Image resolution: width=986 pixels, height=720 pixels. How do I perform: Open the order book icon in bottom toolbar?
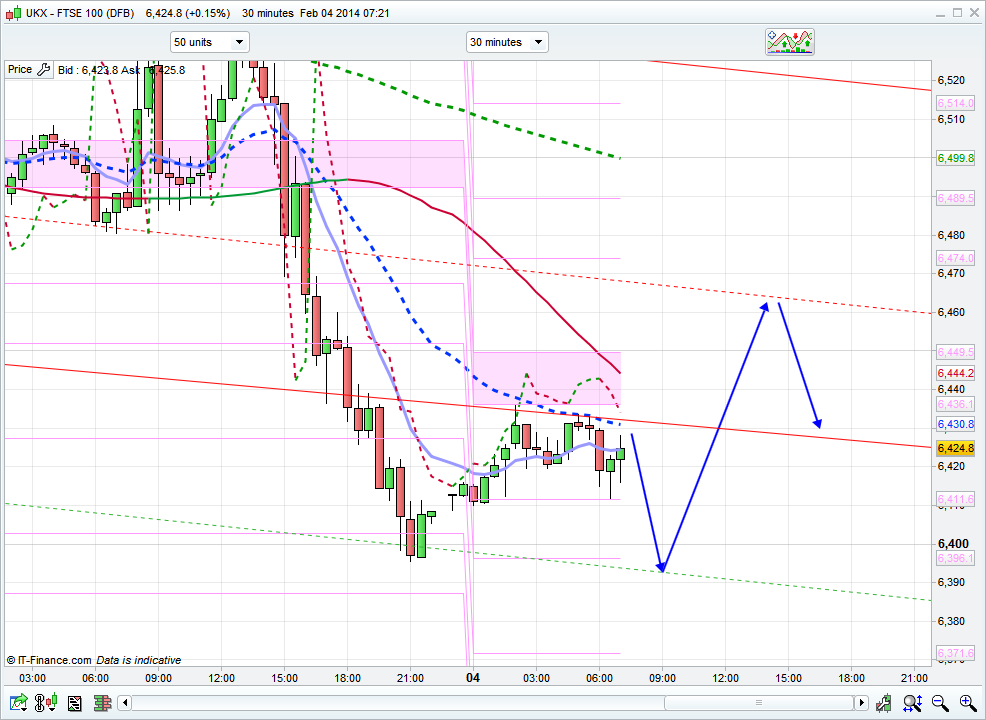tap(102, 703)
